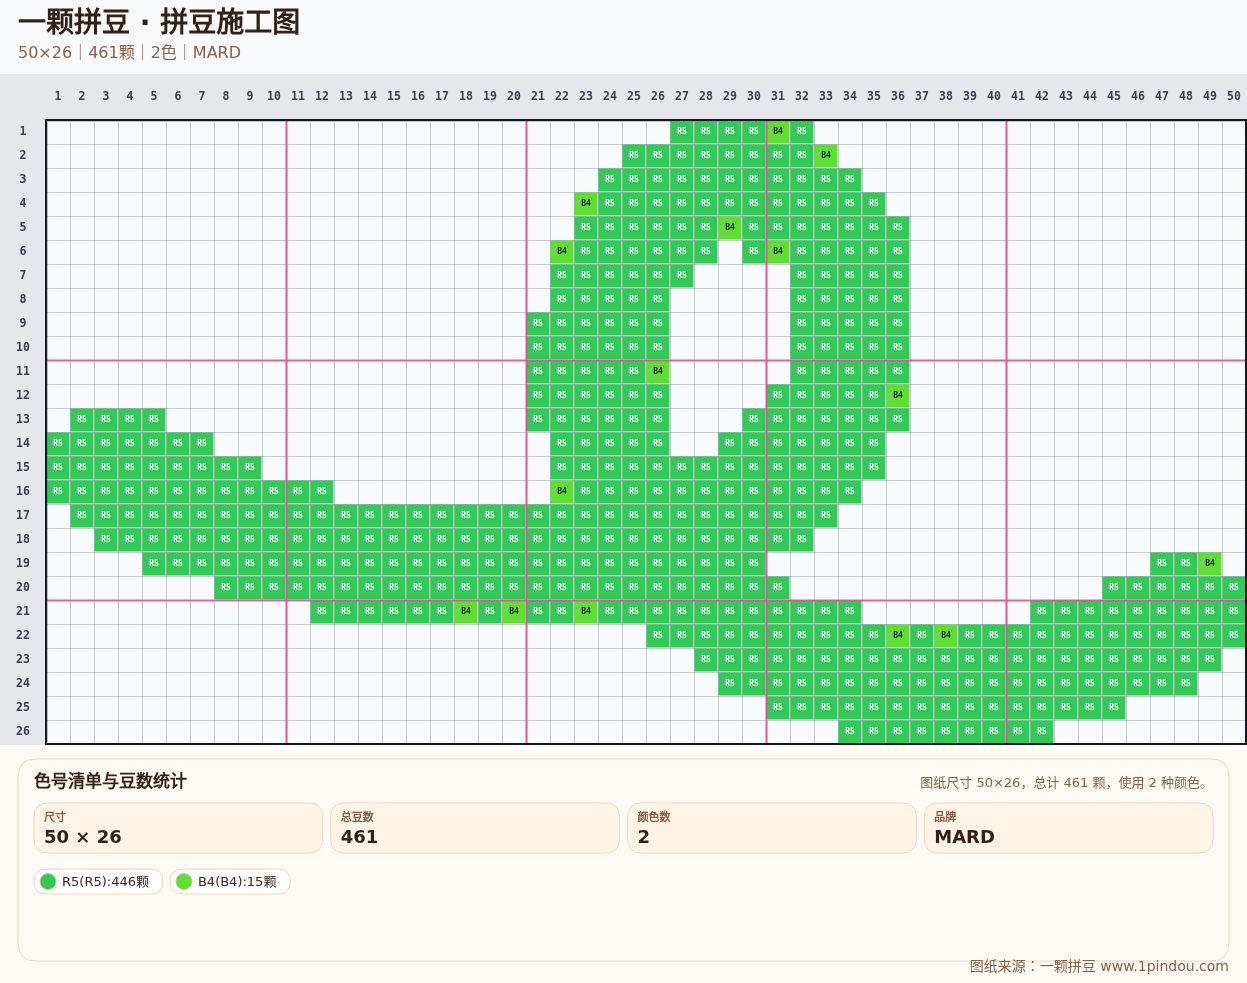Click R5 bead at row 14, column 1

[58, 443]
